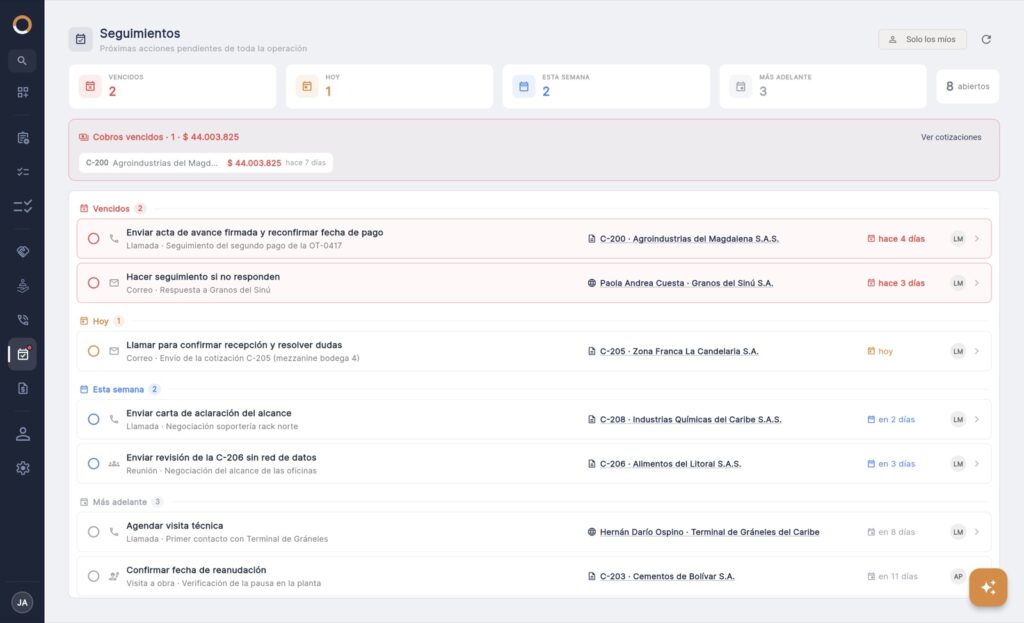Click the JA user avatar

point(22,602)
